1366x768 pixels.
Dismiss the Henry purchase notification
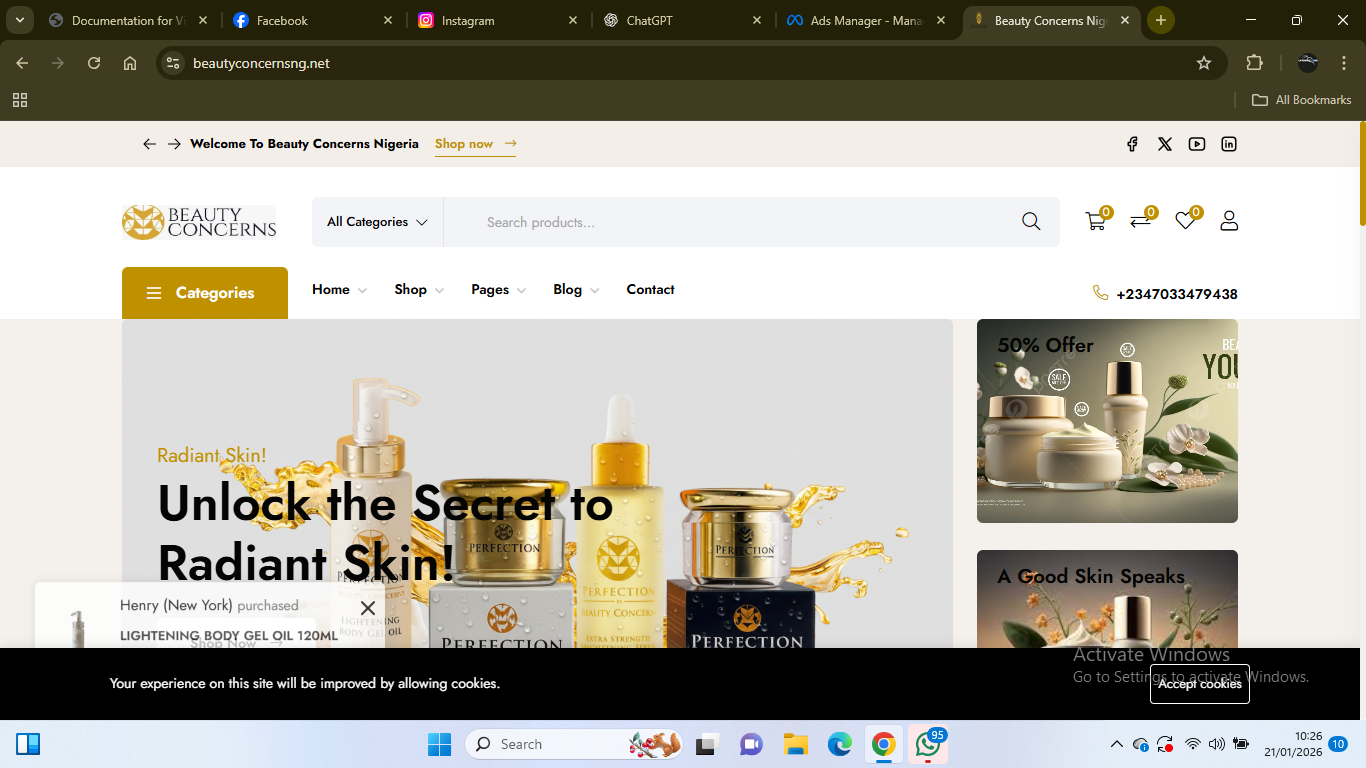click(x=368, y=608)
